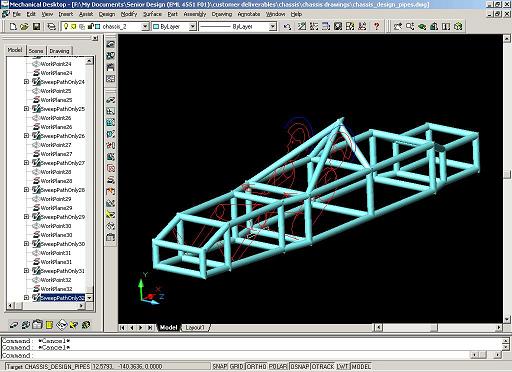Click the red question mark Help icon
This screenshot has height=372, width=512.
coord(376,26)
